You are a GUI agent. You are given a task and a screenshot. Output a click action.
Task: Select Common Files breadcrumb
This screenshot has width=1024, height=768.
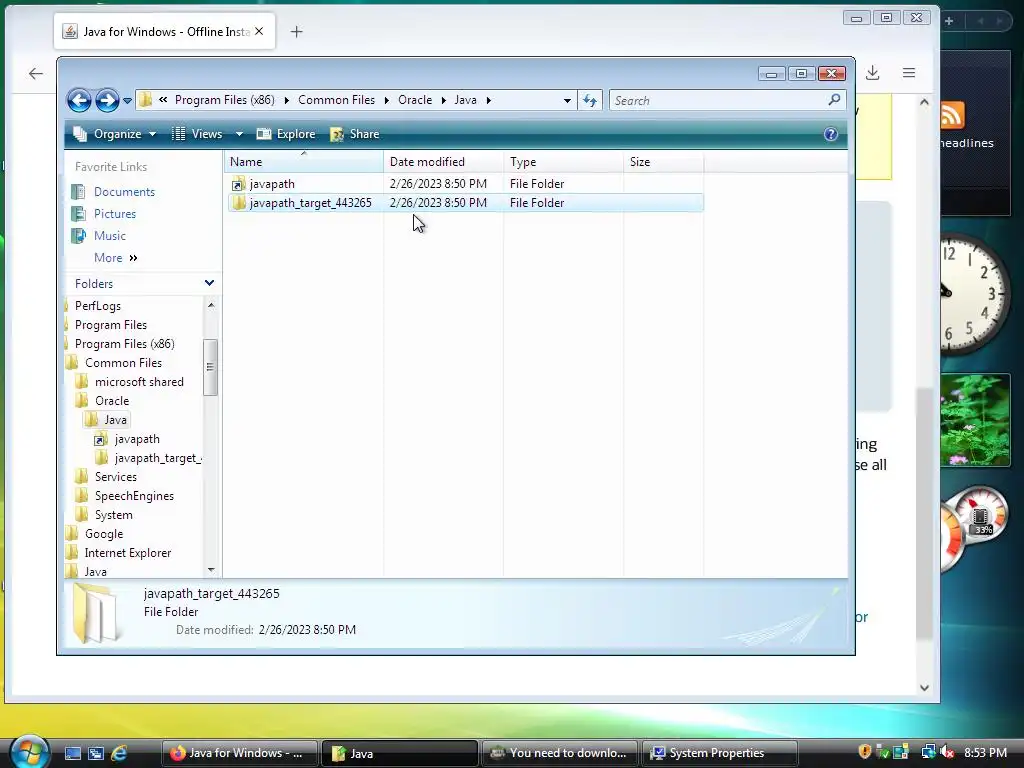336,100
